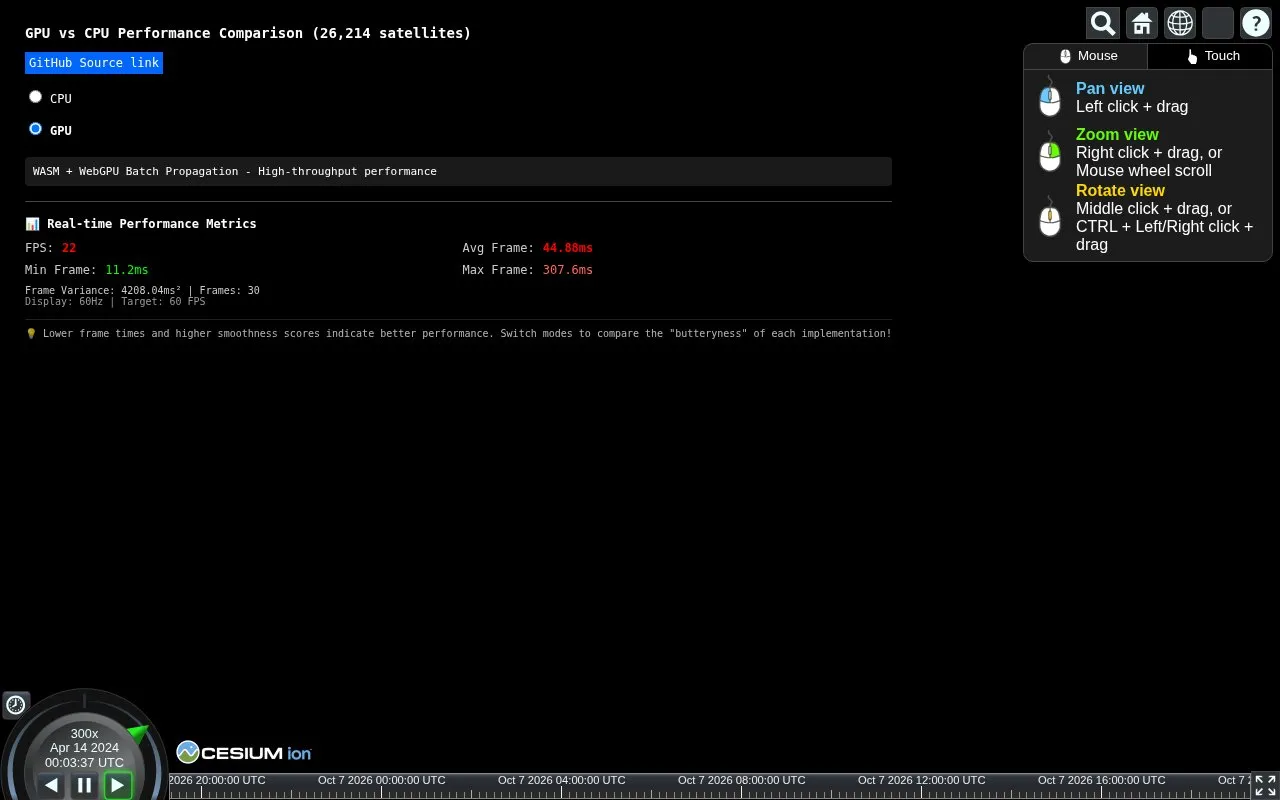Click the 300x speed multiplier label
This screenshot has height=800, width=1280.
tap(84, 734)
